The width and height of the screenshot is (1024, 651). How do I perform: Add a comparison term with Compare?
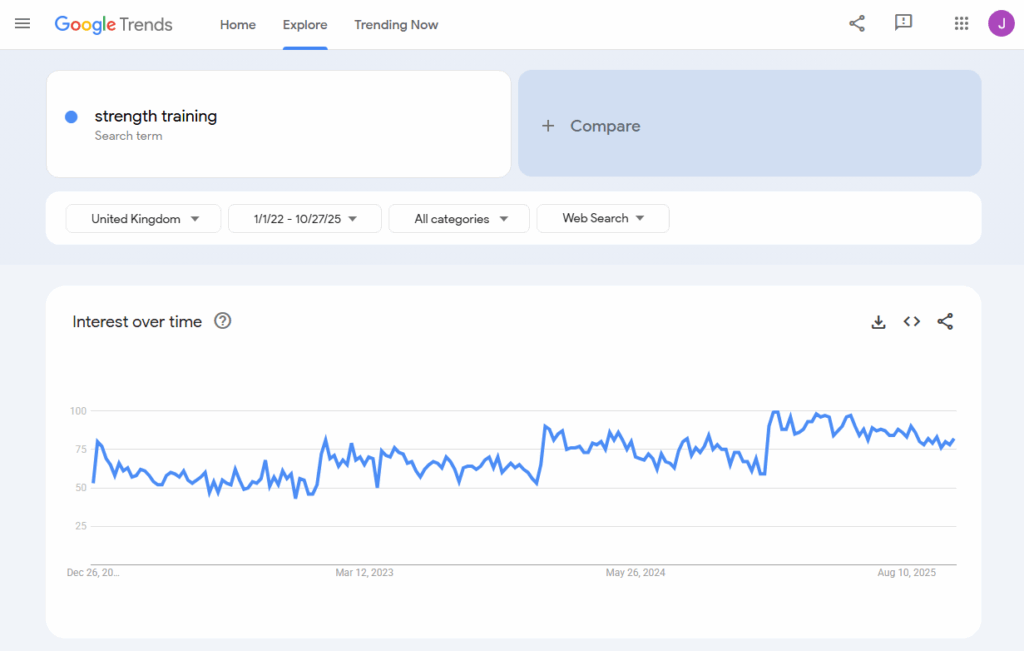(590, 125)
